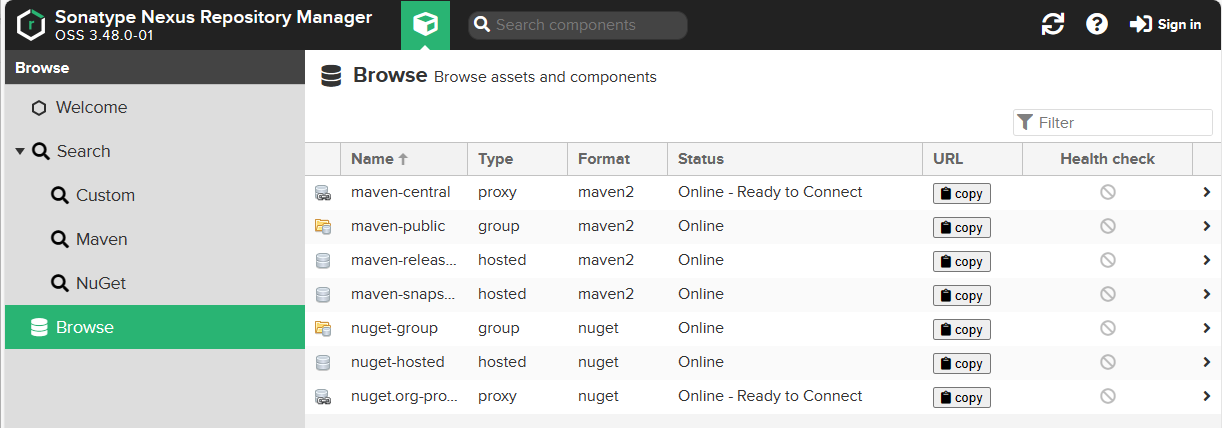Select the nuget-hosted repository name
Viewport: 1222px width, 428px height.
398,362
